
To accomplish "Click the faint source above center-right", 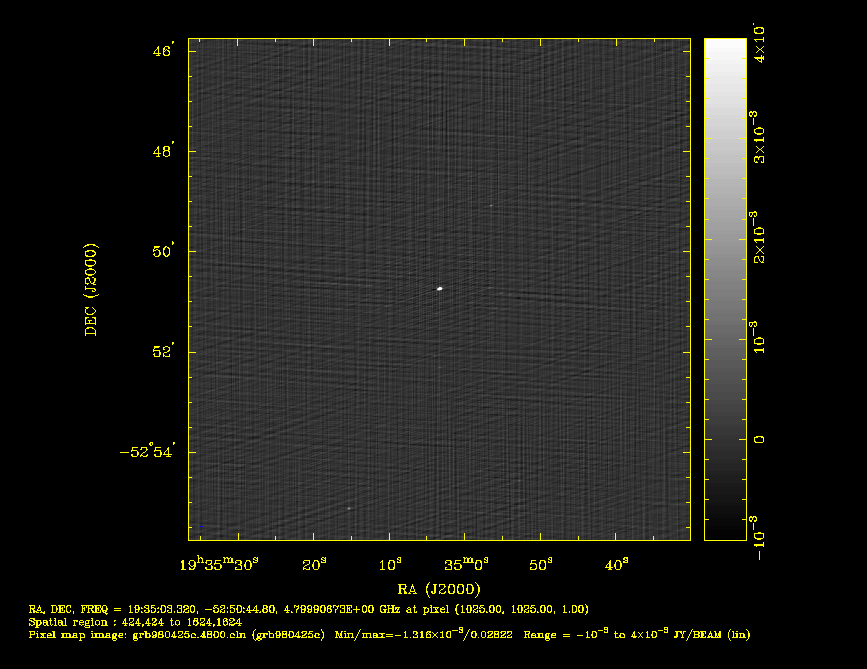I will point(490,206).
